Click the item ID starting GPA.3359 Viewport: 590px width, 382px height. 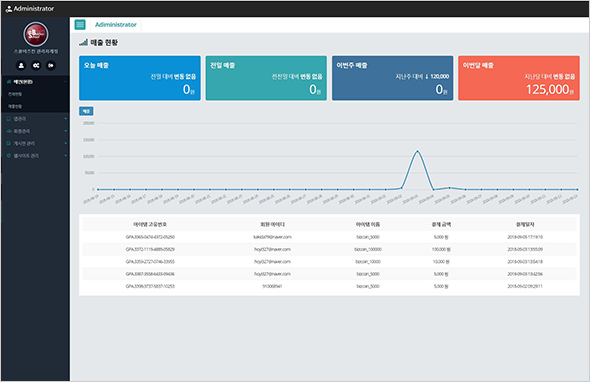point(150,262)
